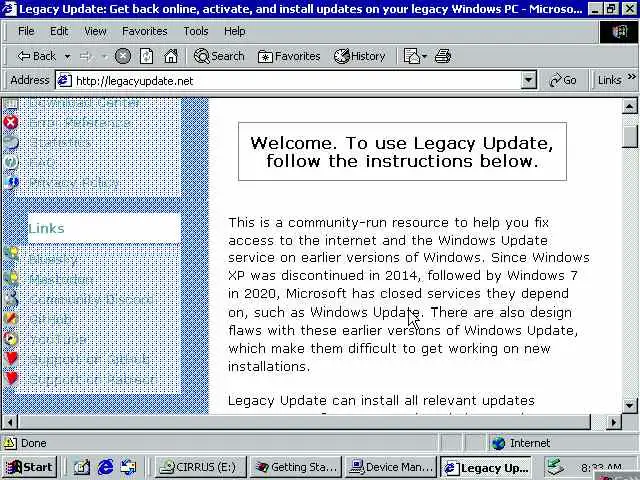Click the Welcome heading text box
This screenshot has width=640, height=480.
click(x=402, y=151)
